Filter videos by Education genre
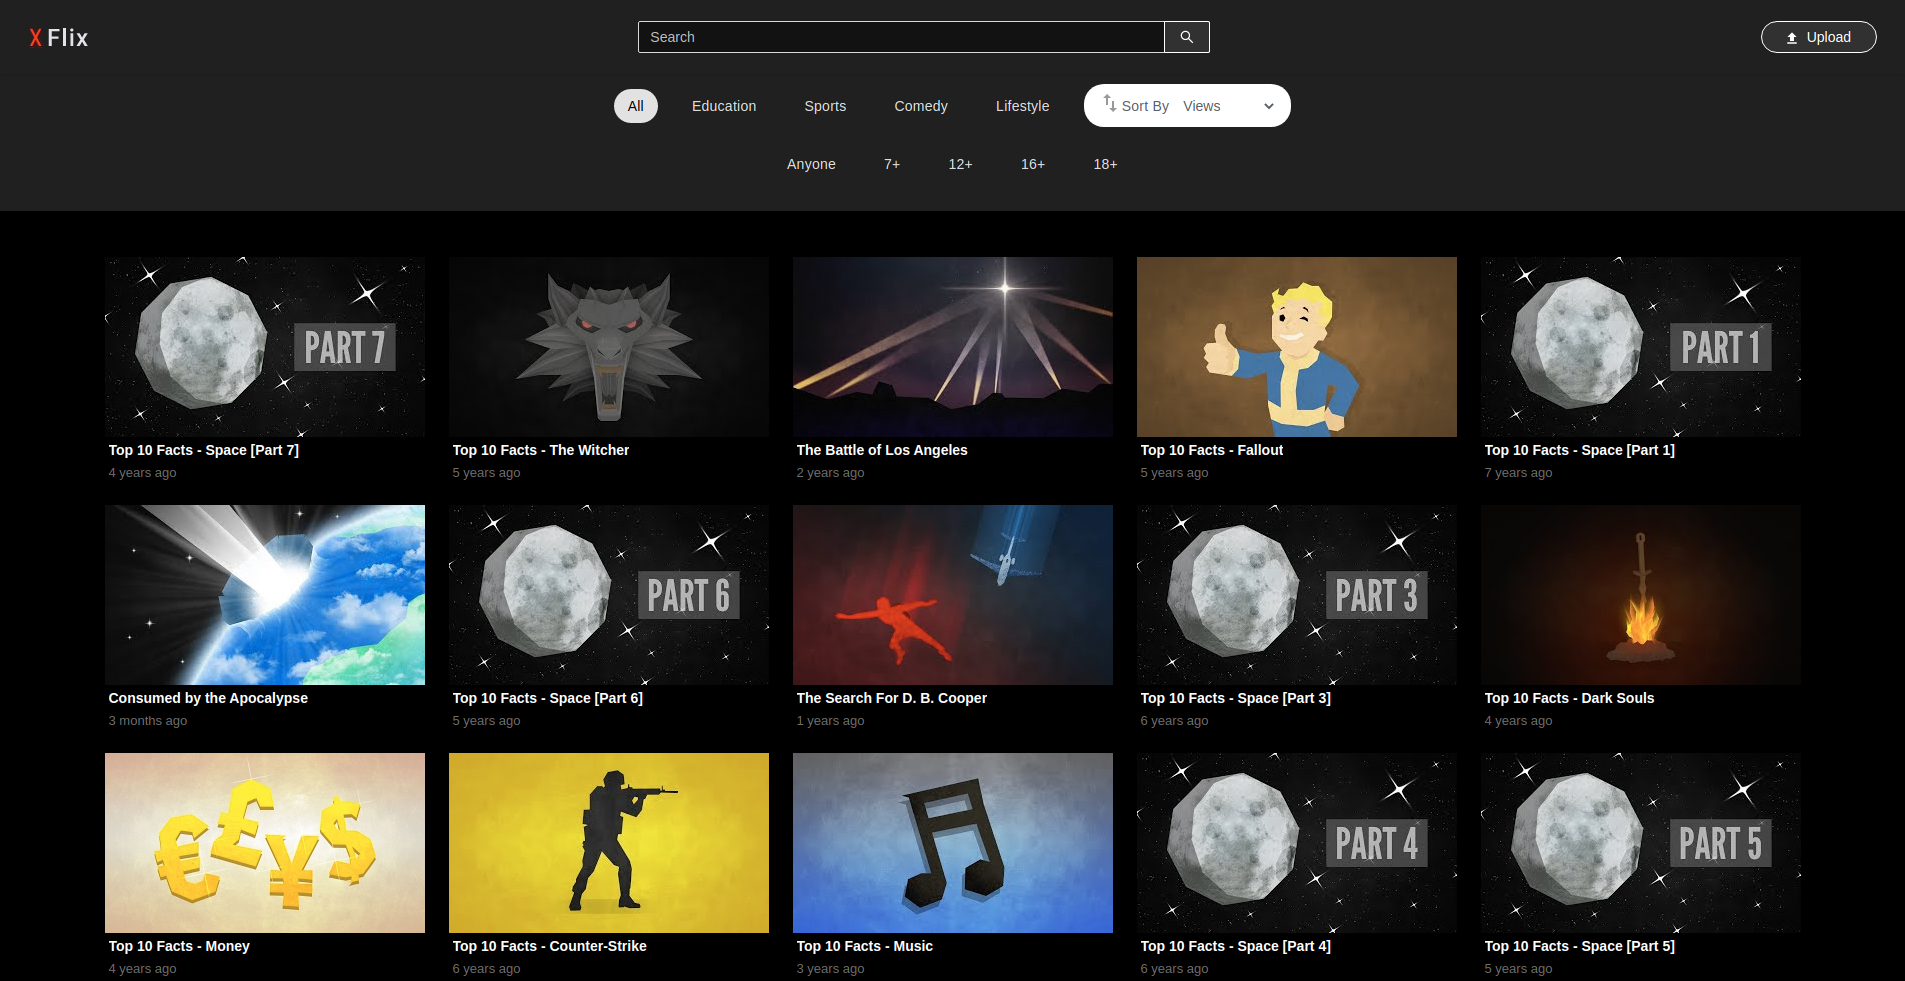 coord(723,106)
